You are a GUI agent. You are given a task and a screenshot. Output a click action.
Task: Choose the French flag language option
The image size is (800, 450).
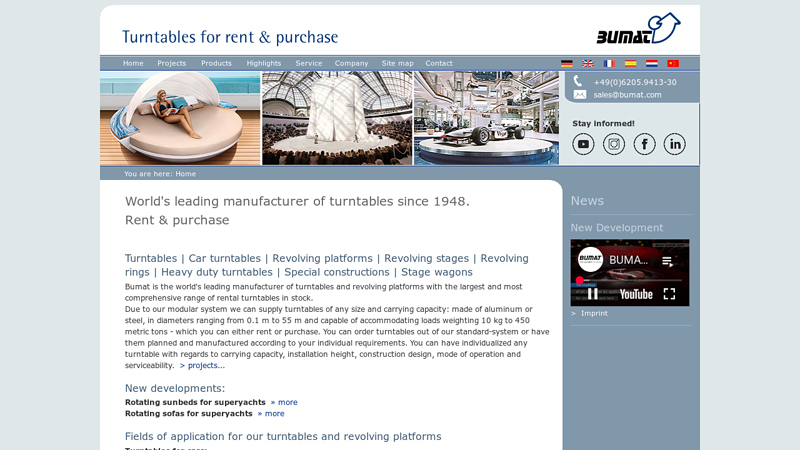coord(609,63)
